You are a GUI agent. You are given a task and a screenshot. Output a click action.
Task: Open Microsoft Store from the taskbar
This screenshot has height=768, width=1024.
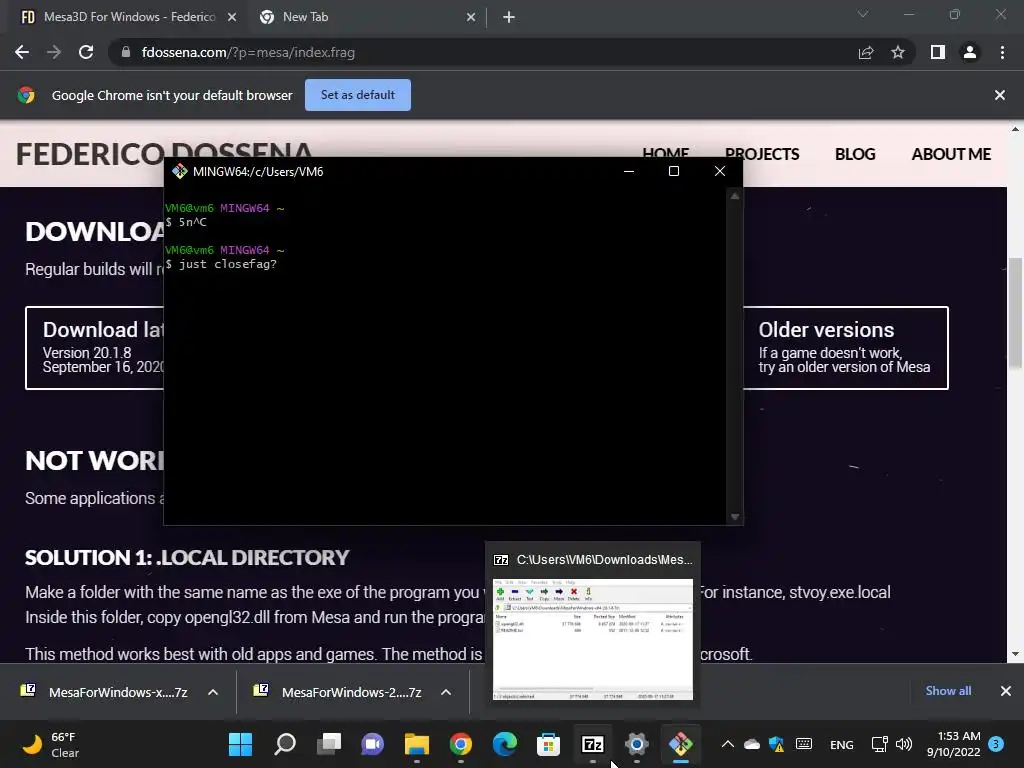pos(549,744)
